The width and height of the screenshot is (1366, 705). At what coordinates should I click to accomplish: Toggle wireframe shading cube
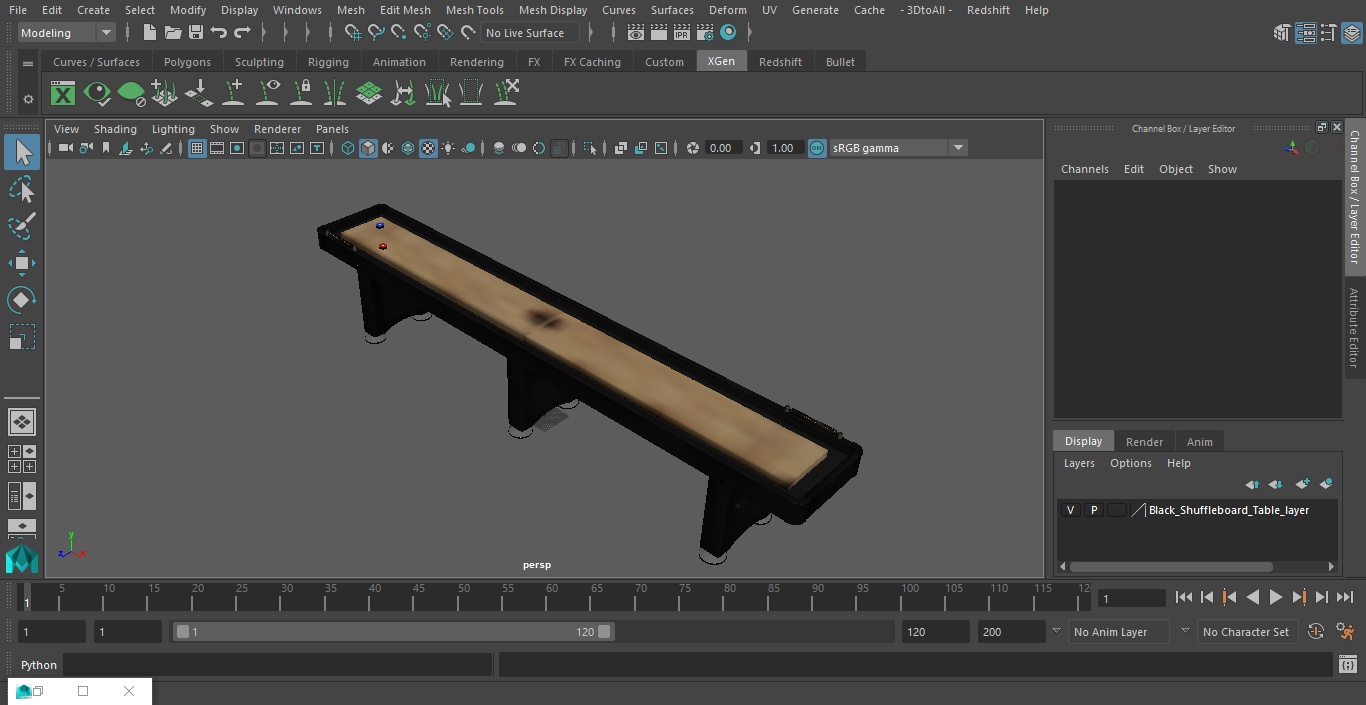(347, 148)
